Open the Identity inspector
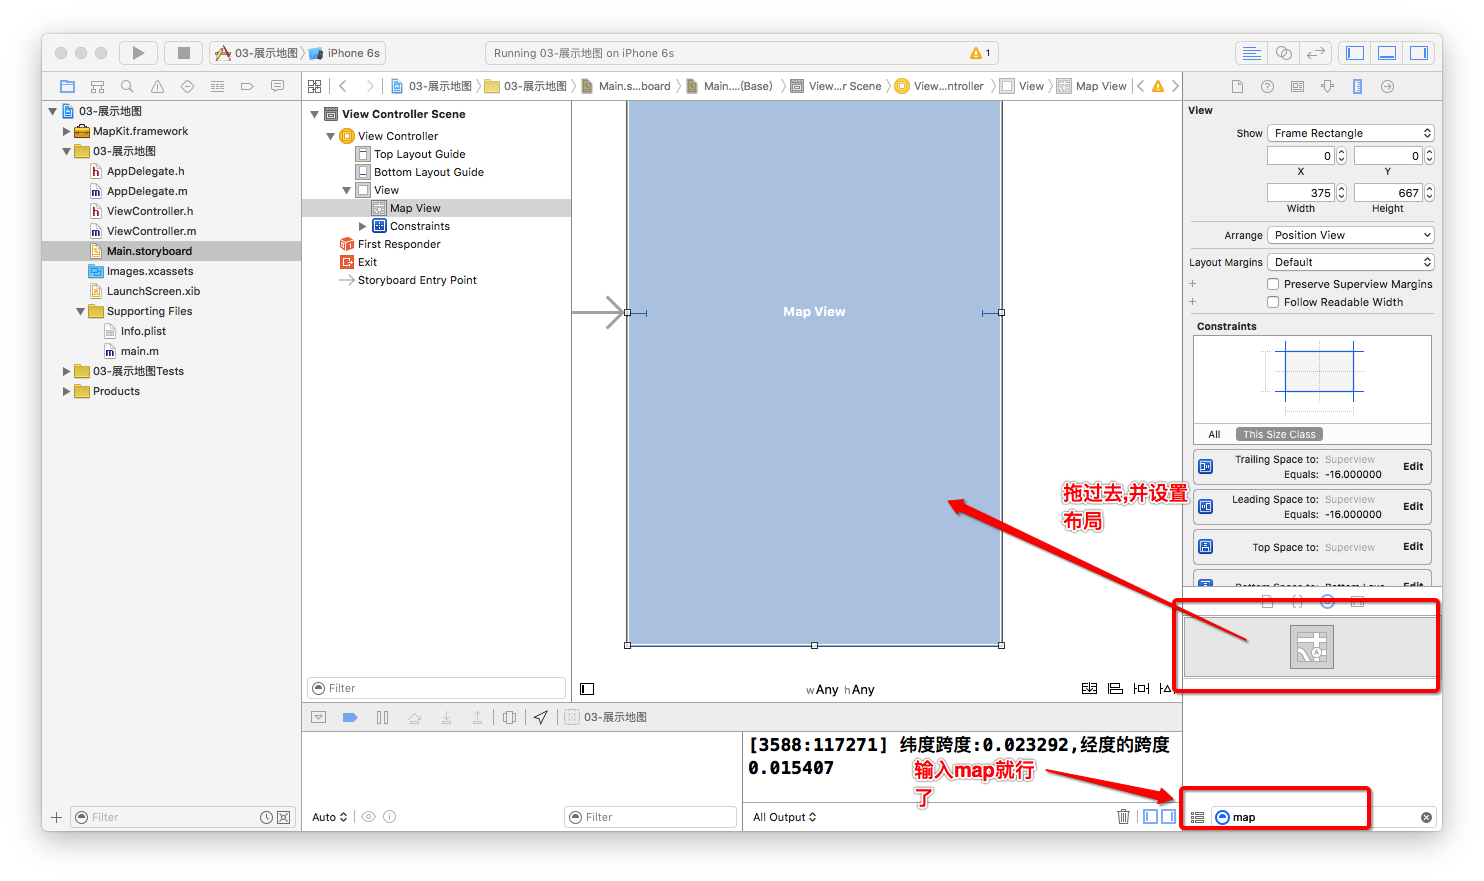 pos(1297,86)
